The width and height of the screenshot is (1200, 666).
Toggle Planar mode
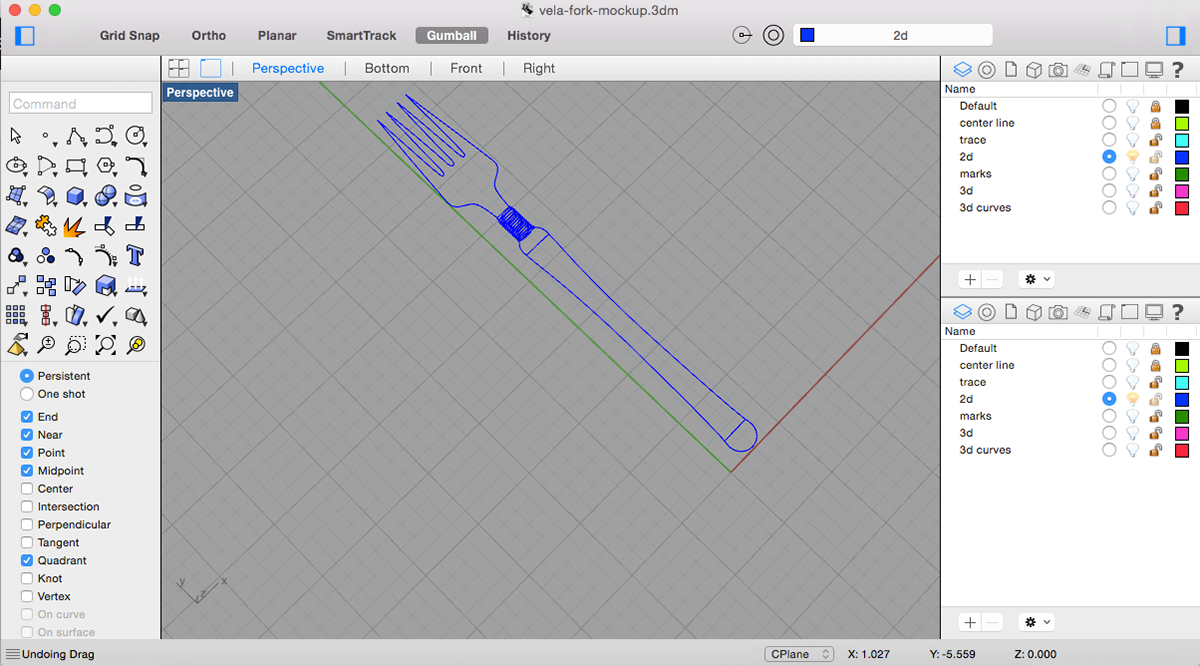pyautogui.click(x=277, y=35)
